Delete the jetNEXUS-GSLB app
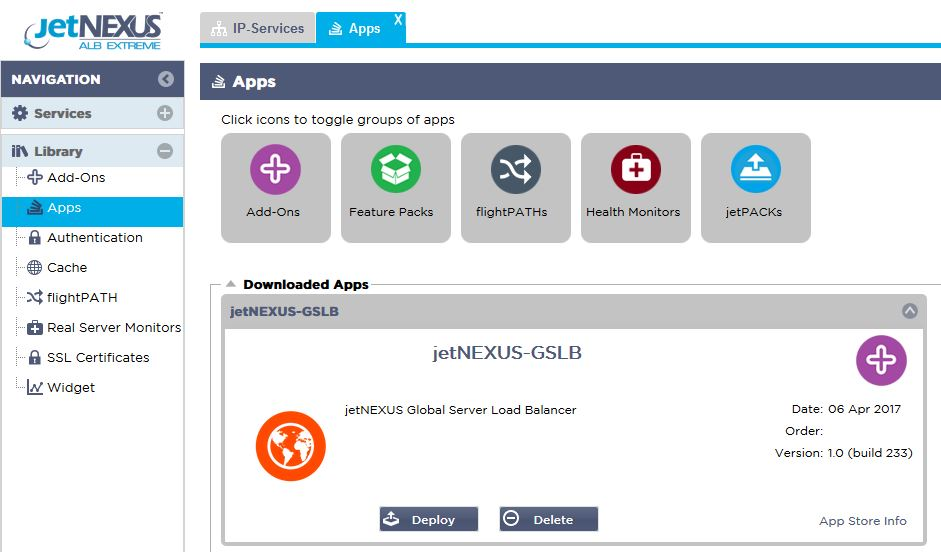The image size is (941, 552). [x=549, y=519]
